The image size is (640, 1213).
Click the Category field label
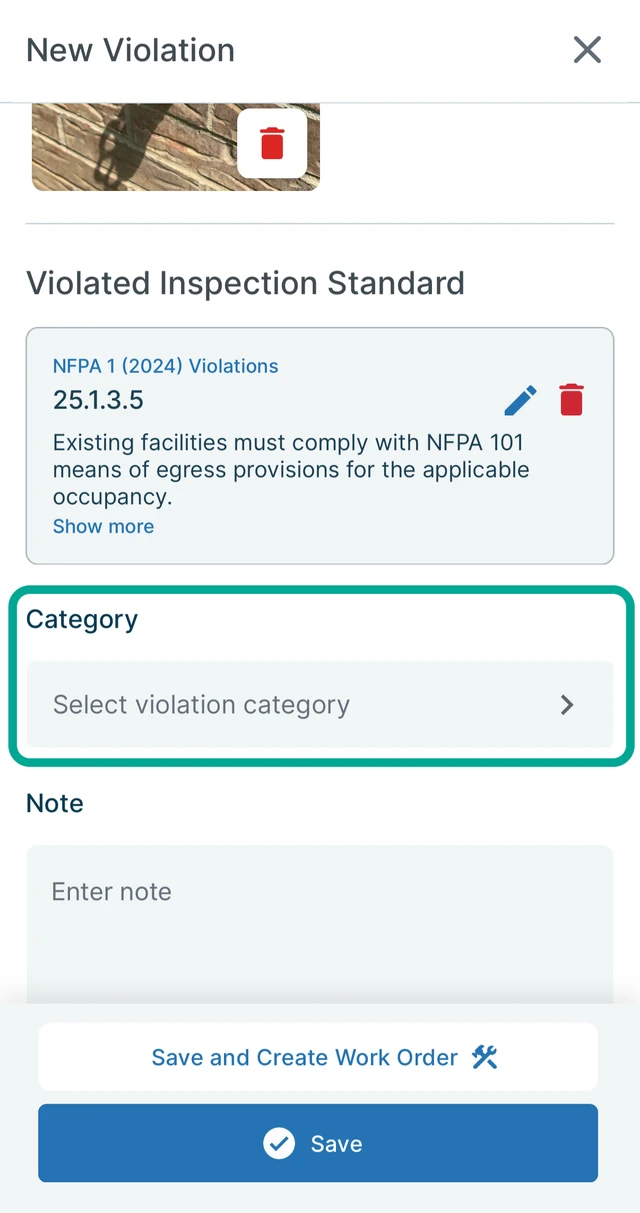[82, 619]
